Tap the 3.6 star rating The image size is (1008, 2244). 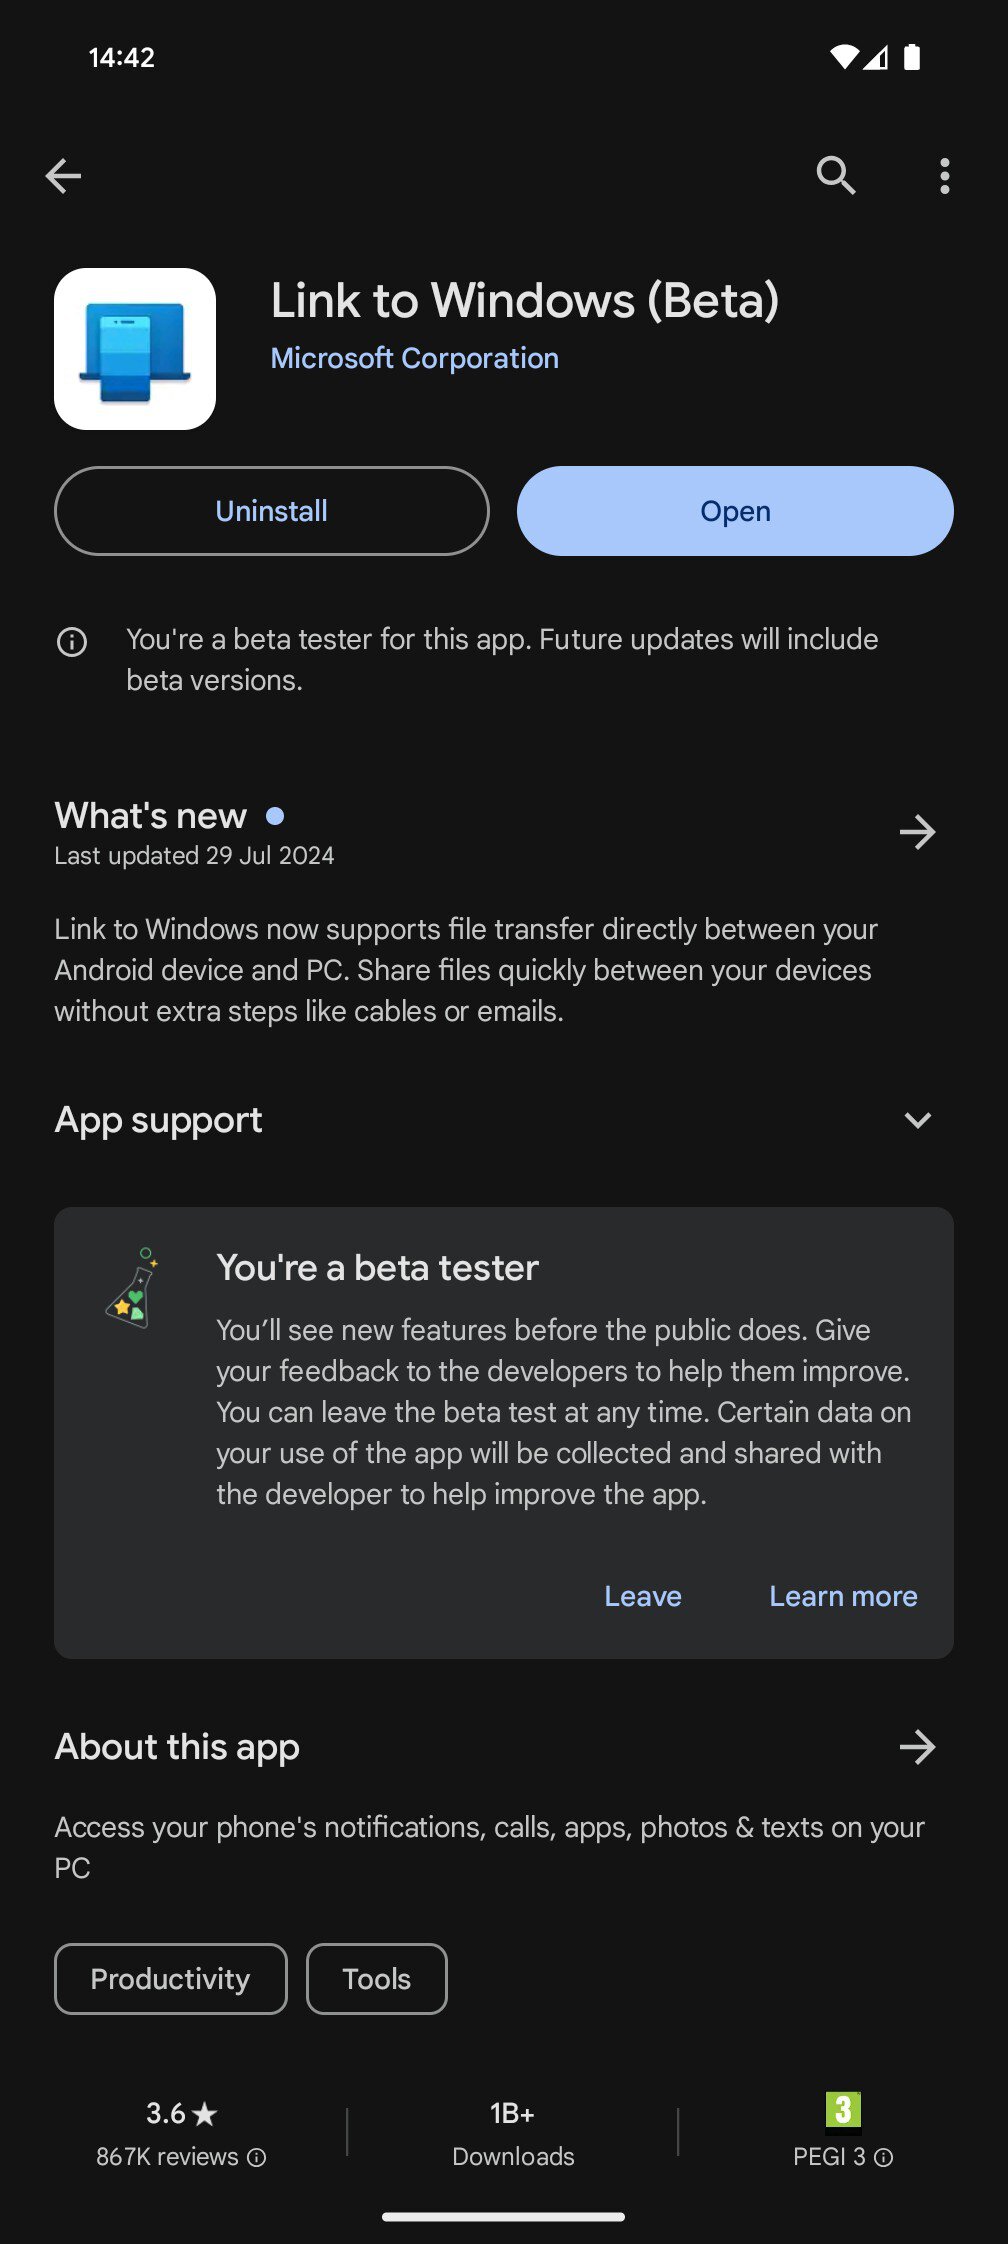click(181, 2113)
